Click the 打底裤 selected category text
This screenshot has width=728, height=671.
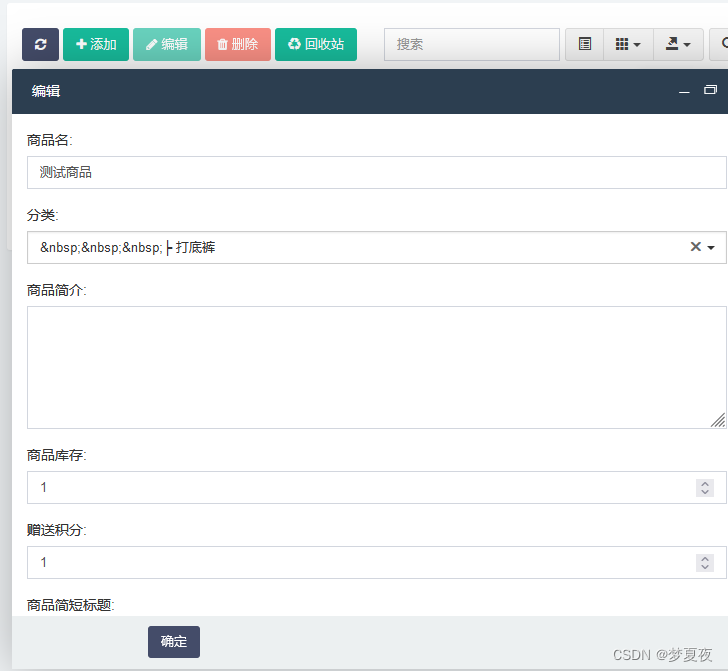195,248
